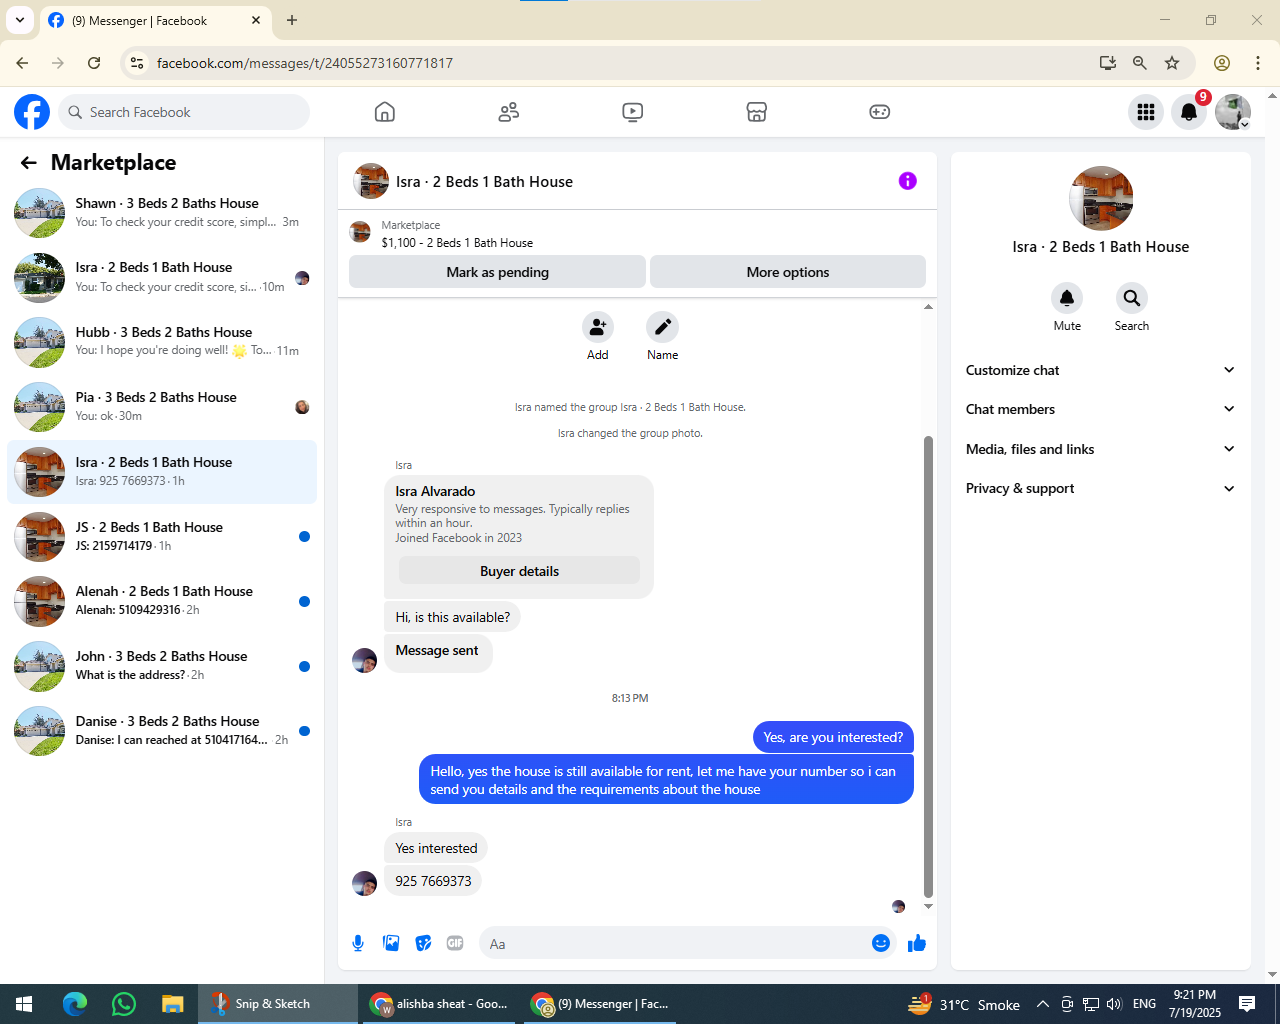Expand Media, files and links section
The width and height of the screenshot is (1280, 1024).
(1101, 449)
